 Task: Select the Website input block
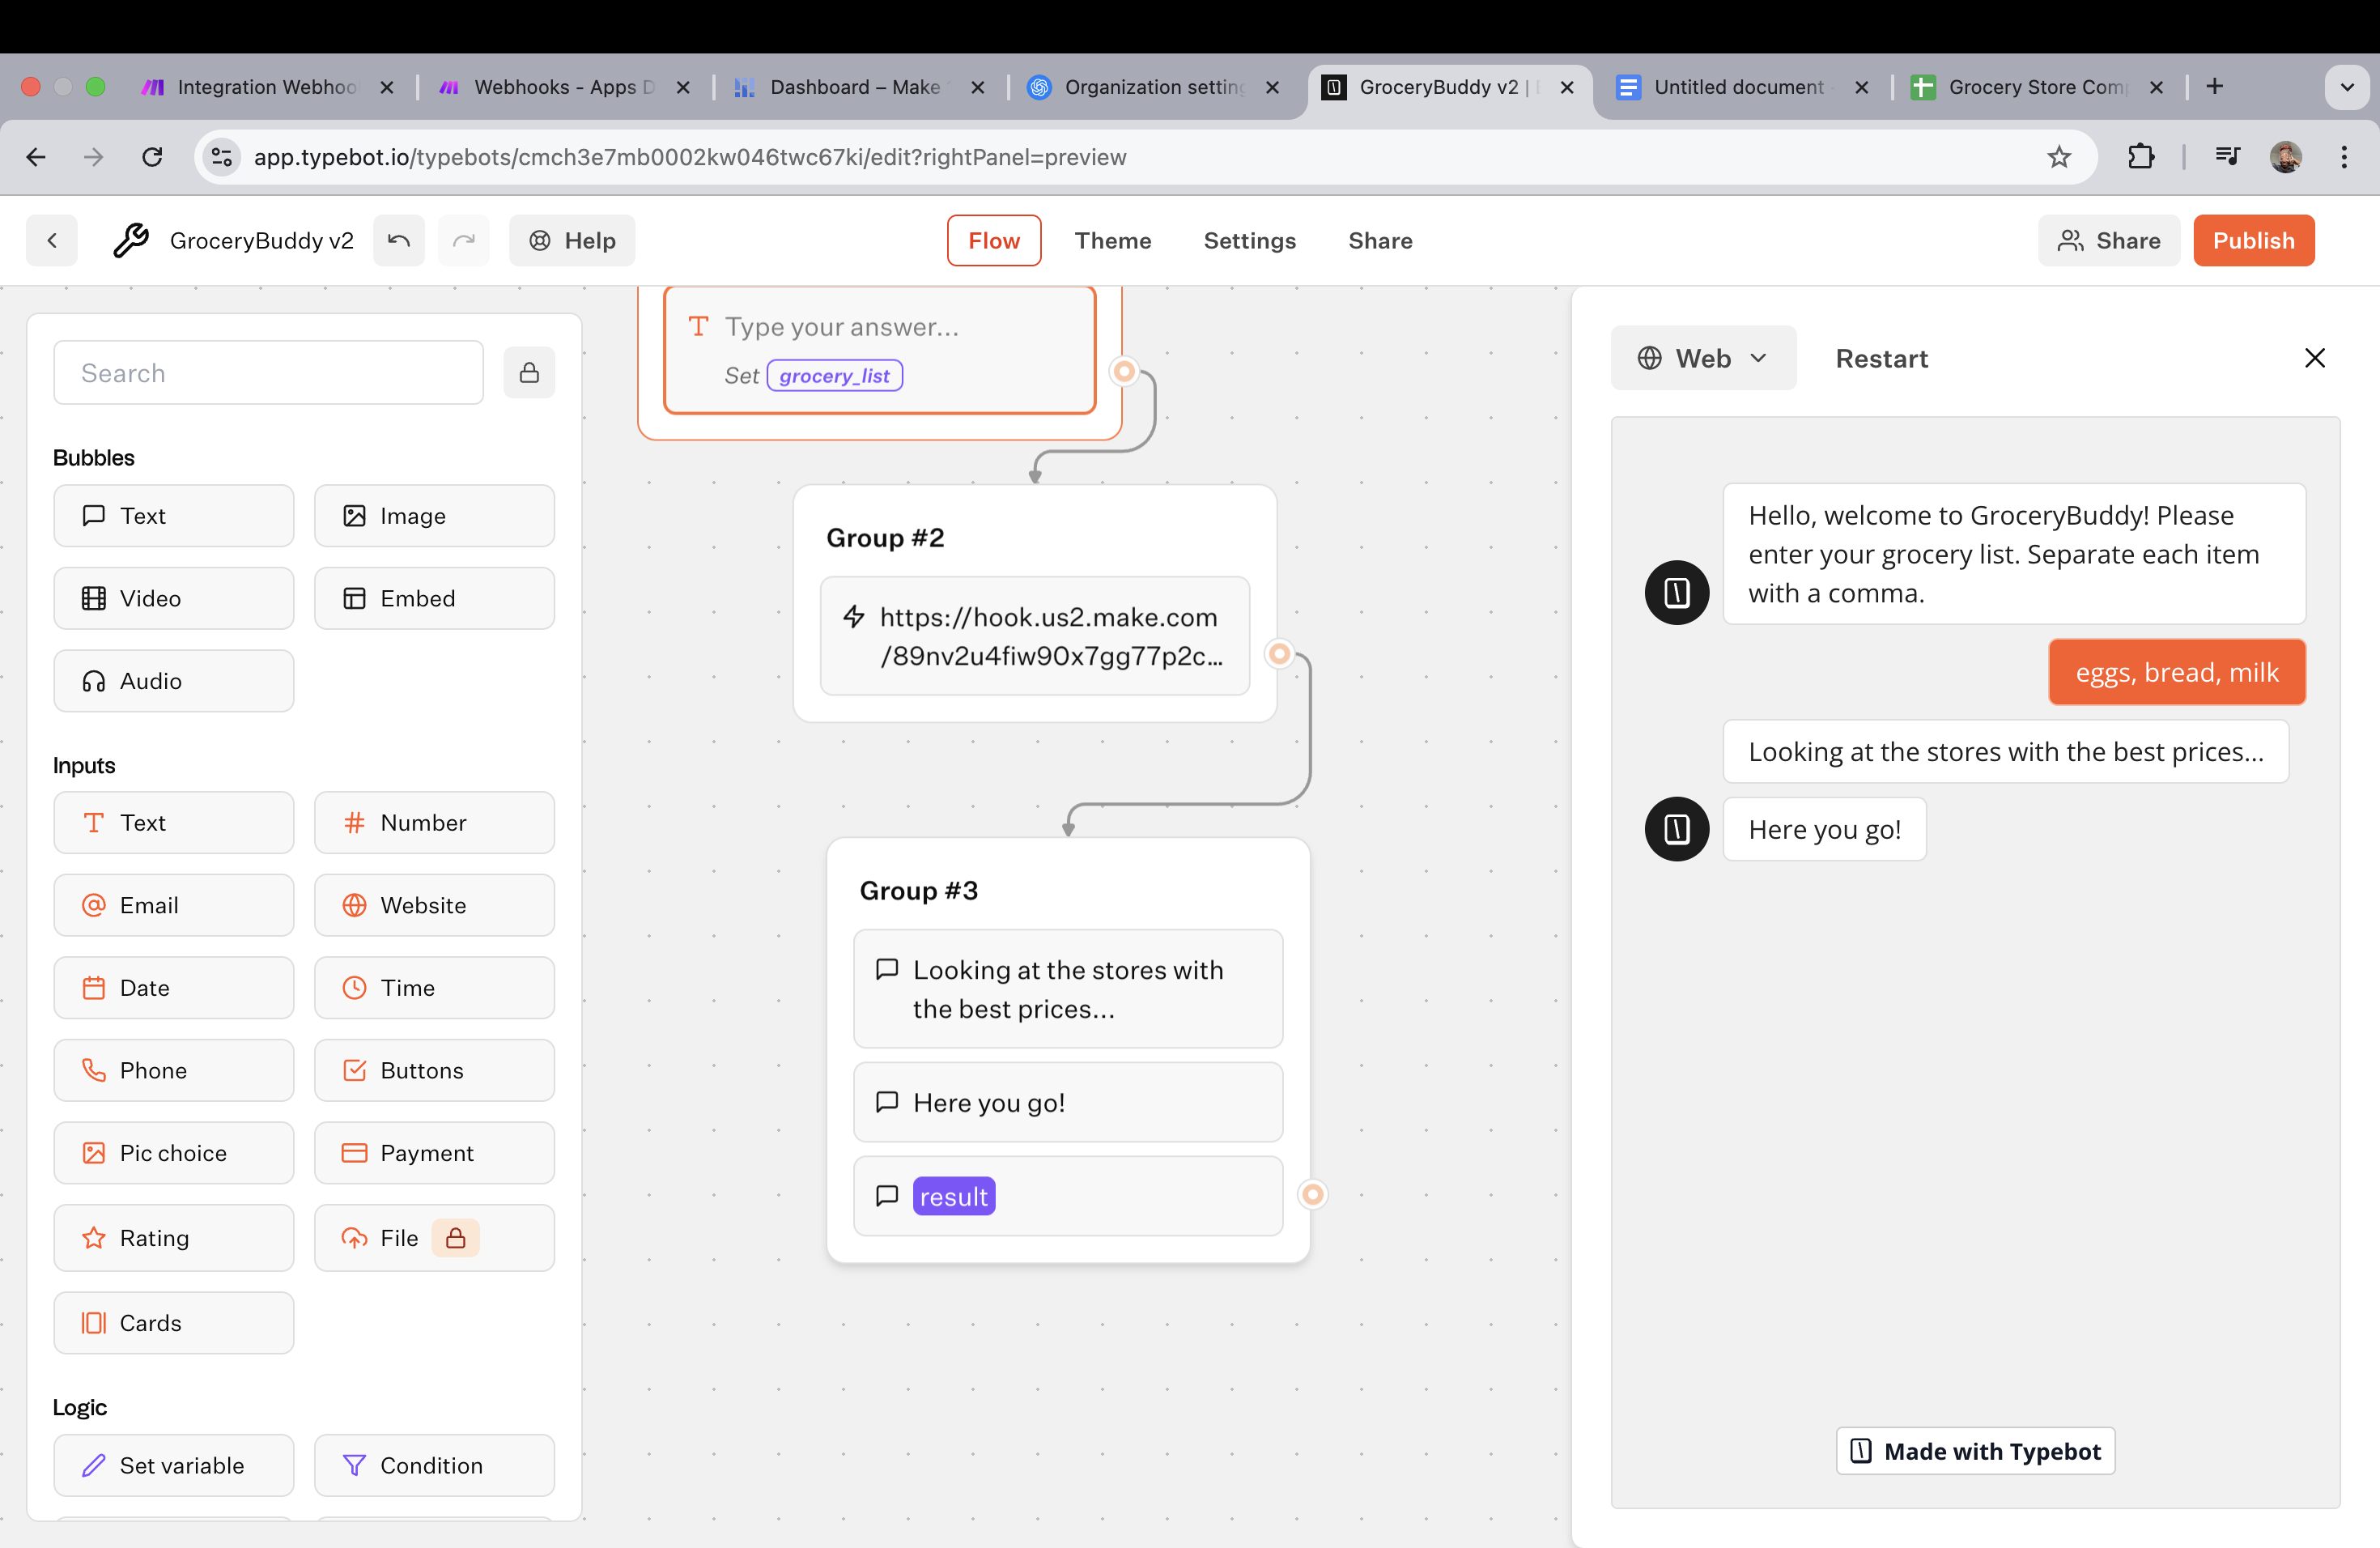(x=434, y=905)
